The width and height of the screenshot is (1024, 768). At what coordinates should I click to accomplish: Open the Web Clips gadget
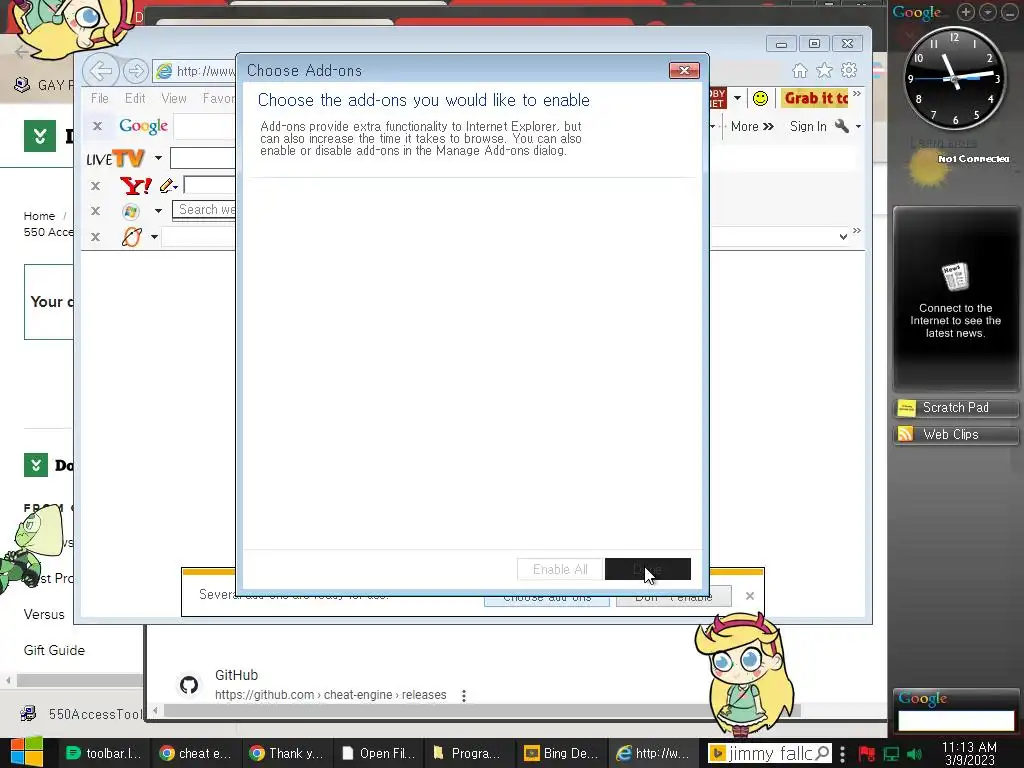(x=955, y=435)
